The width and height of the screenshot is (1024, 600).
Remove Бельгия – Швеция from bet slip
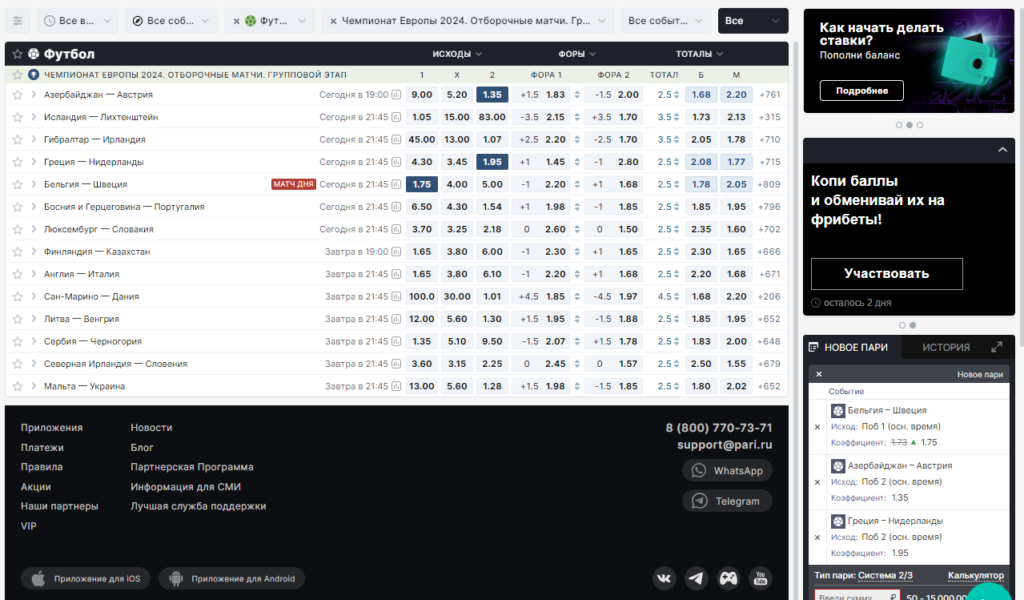[x=817, y=427]
